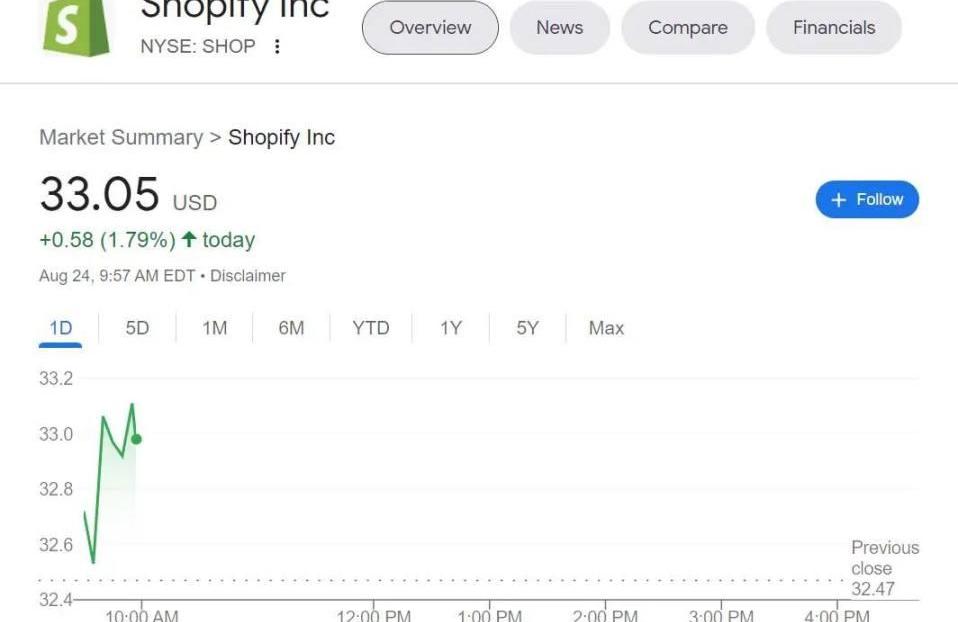Select the Max chart range
The width and height of the screenshot is (958, 622).
pos(606,328)
